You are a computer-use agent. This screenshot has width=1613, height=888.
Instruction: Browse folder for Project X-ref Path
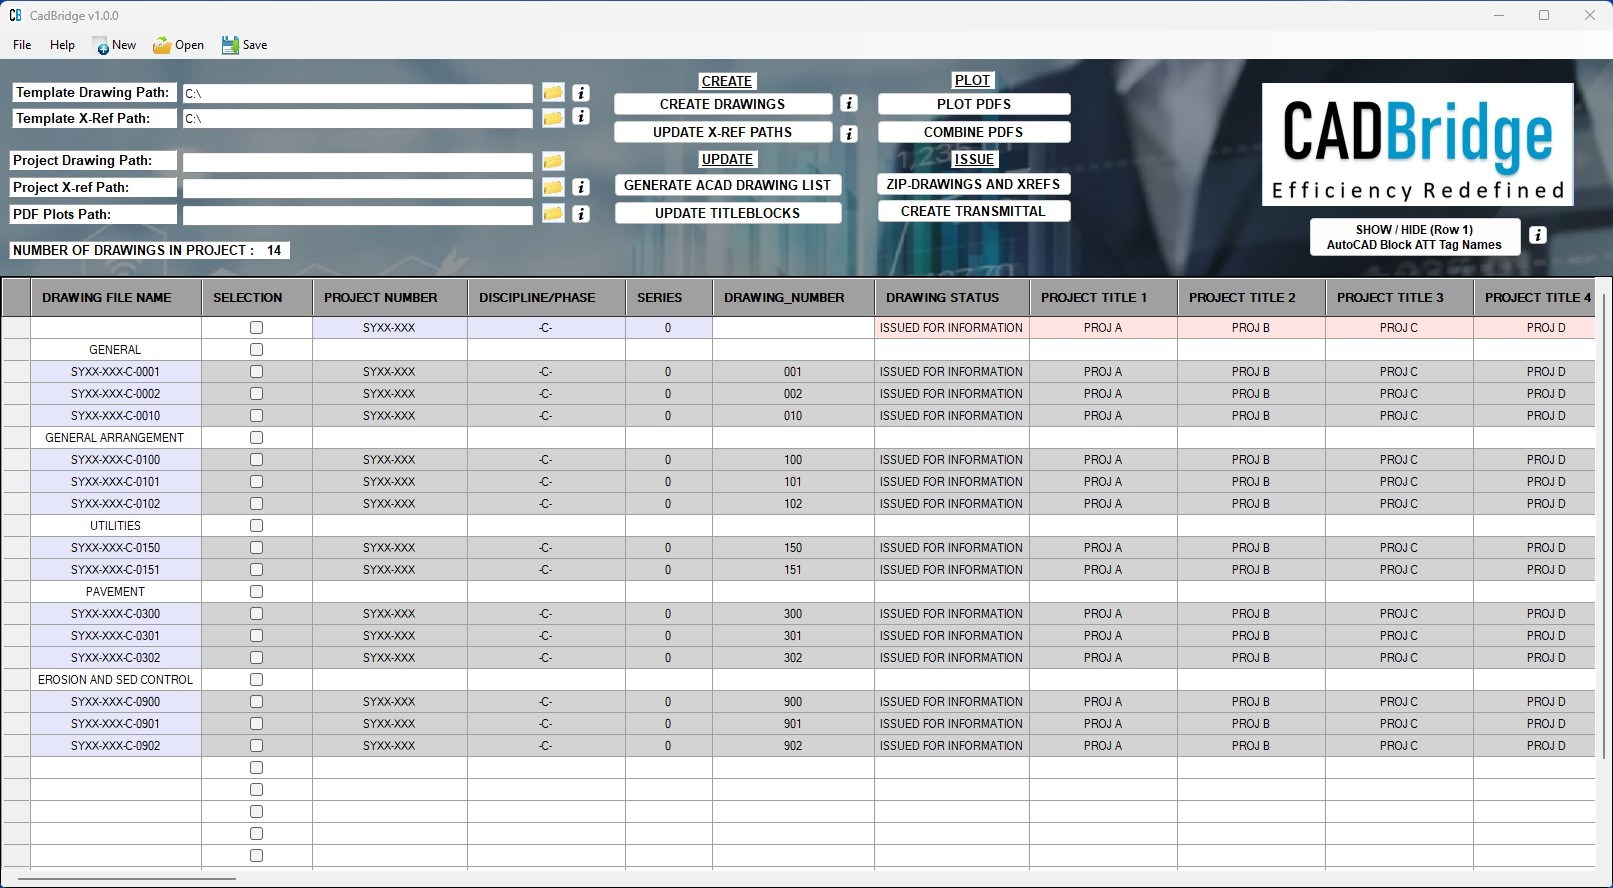pyautogui.click(x=553, y=187)
